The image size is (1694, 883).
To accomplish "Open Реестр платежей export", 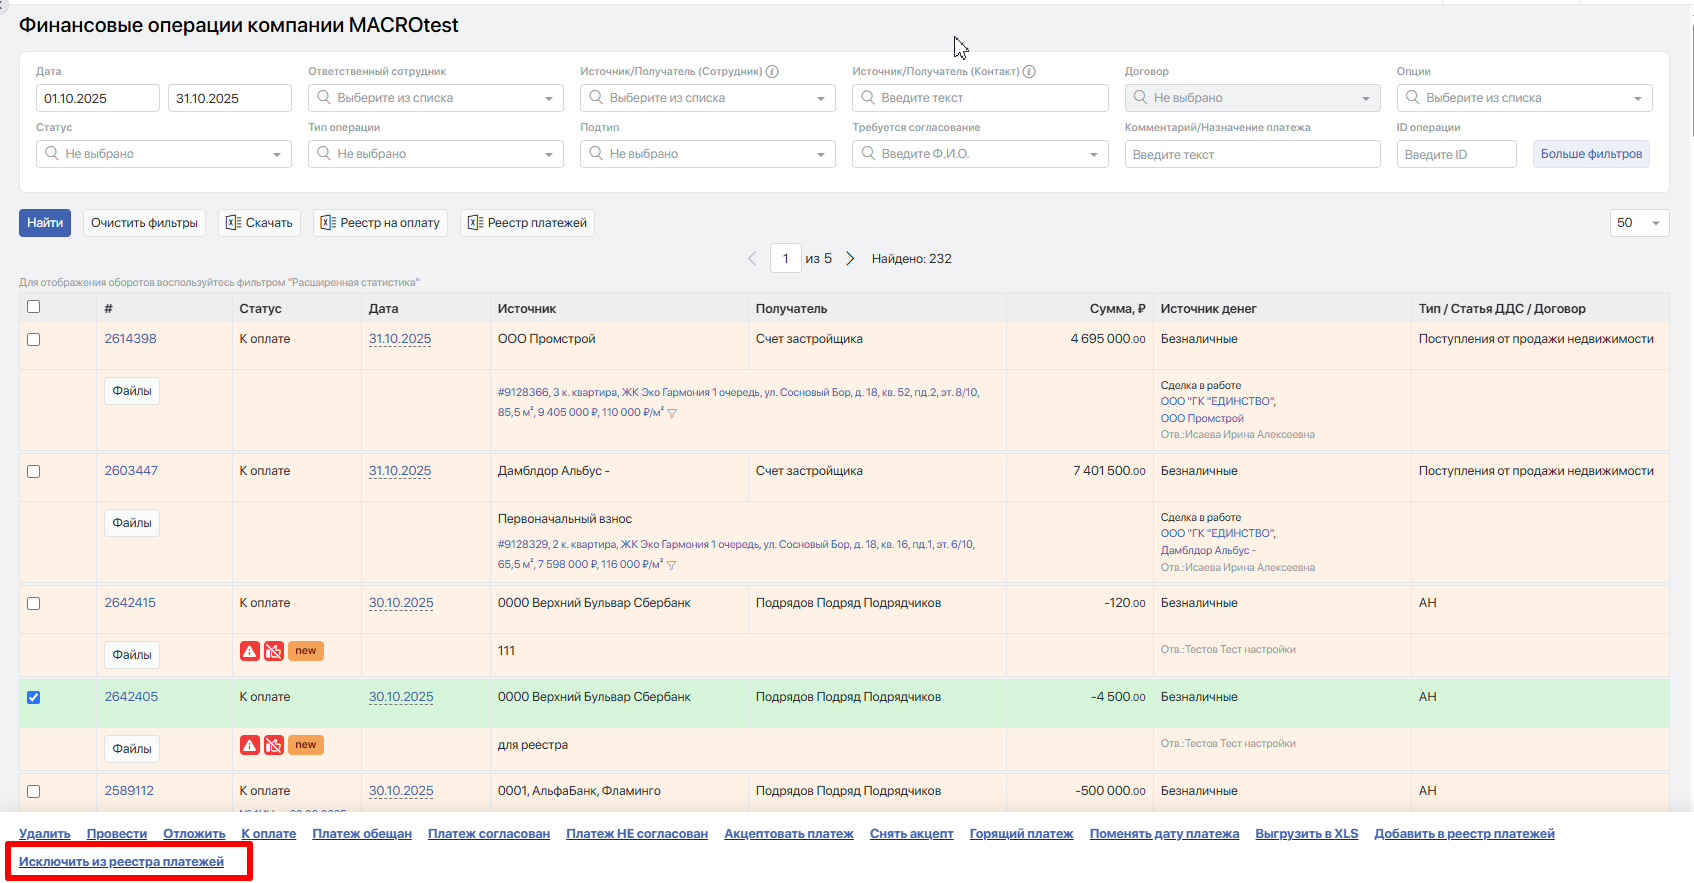I will 527,223.
